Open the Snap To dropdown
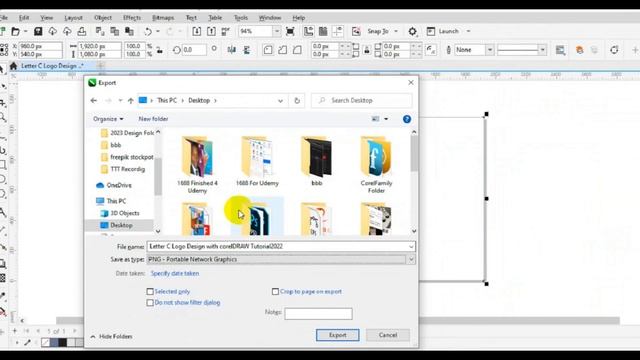640x360 pixels. click(396, 31)
